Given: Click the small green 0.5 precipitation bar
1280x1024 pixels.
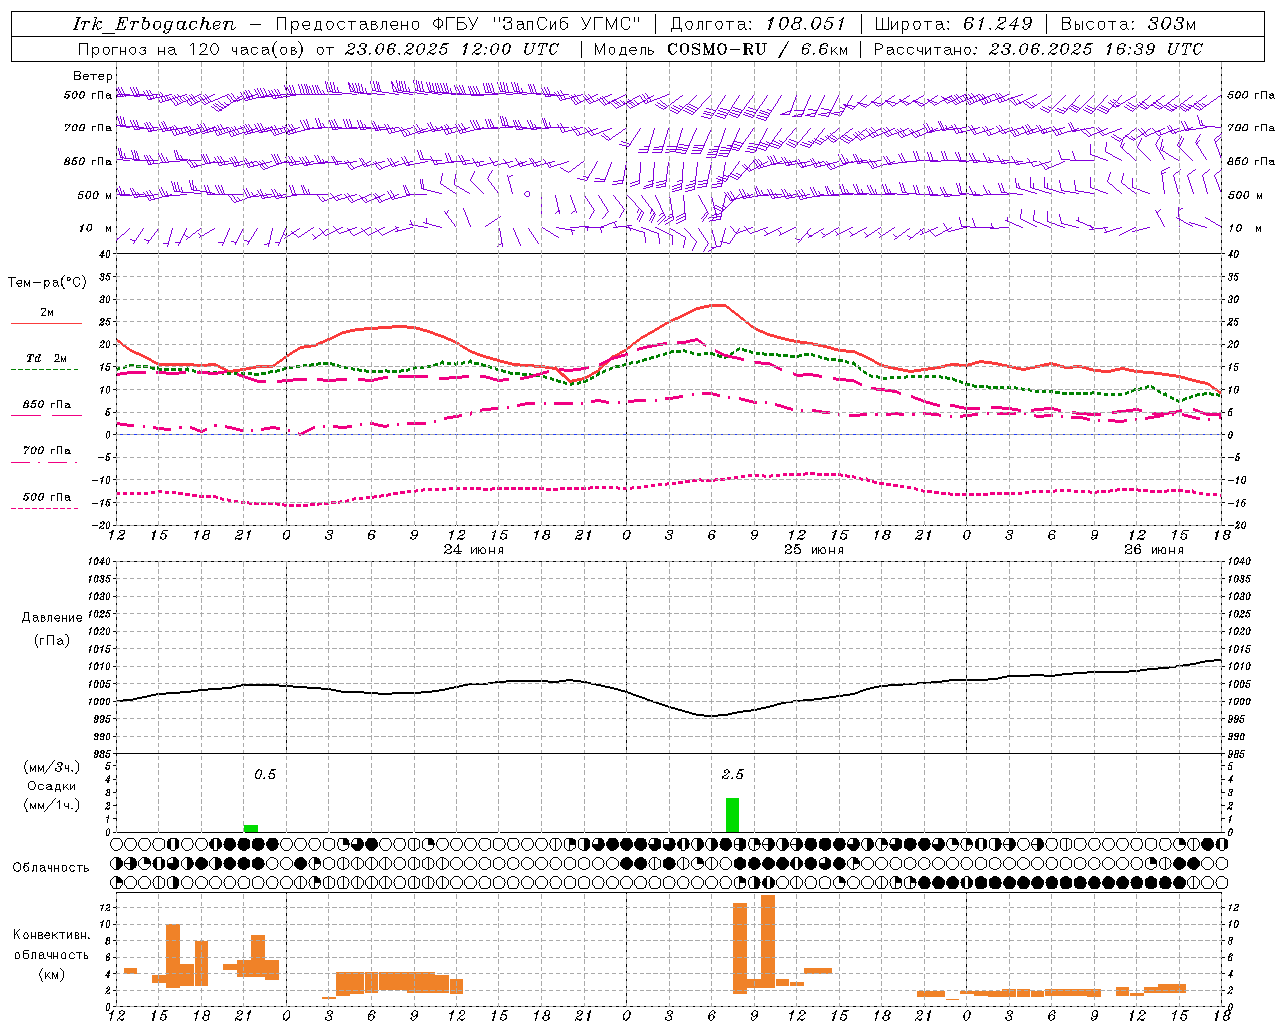Looking at the screenshot, I should coord(251,828).
